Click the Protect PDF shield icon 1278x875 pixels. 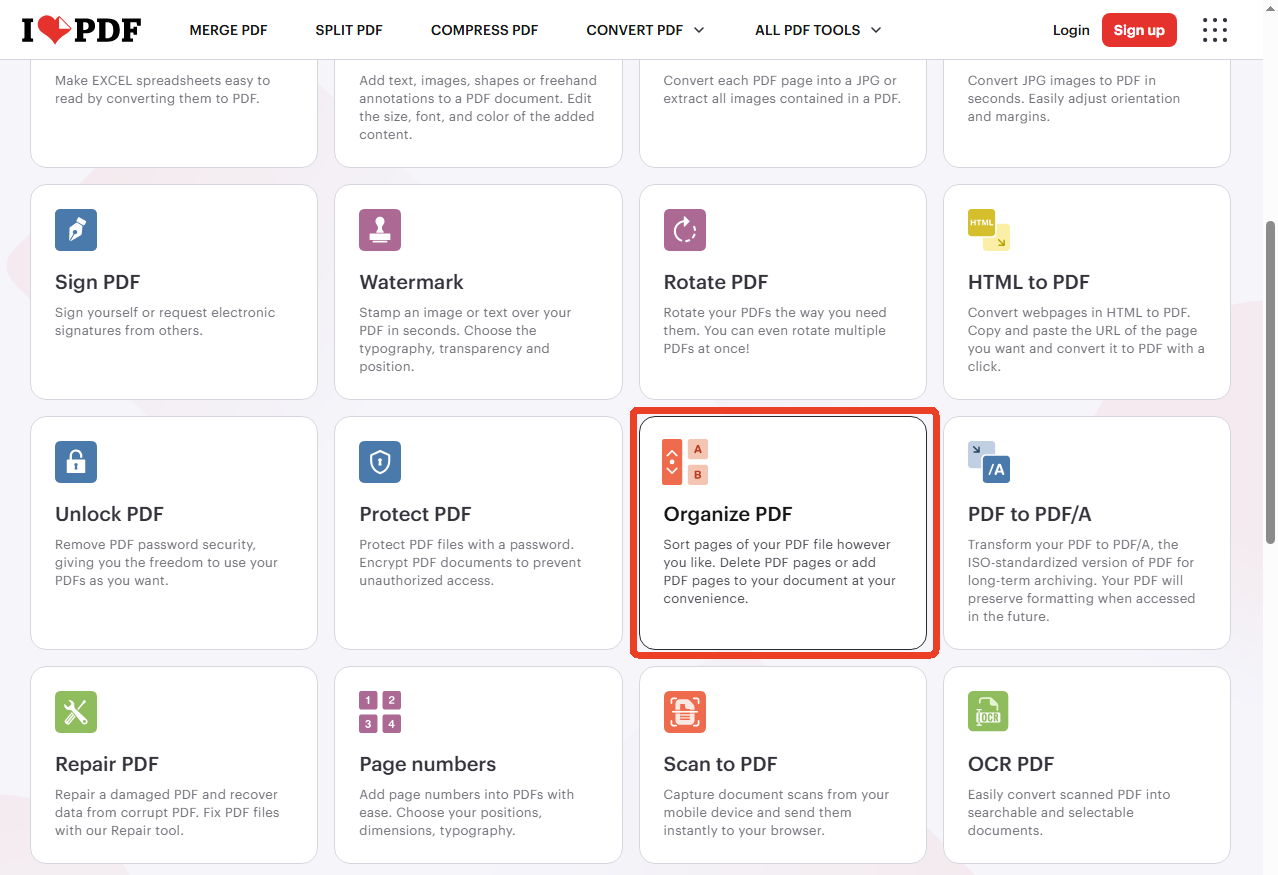[x=380, y=462]
